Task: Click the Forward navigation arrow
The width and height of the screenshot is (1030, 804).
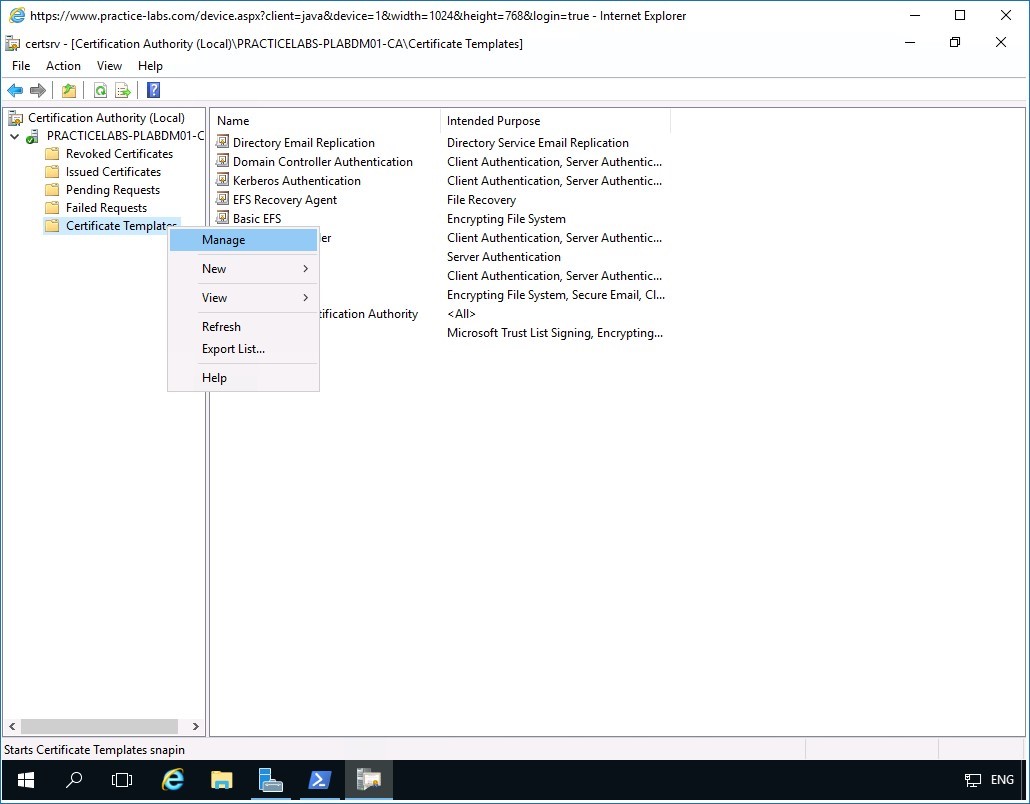Action: point(37,90)
